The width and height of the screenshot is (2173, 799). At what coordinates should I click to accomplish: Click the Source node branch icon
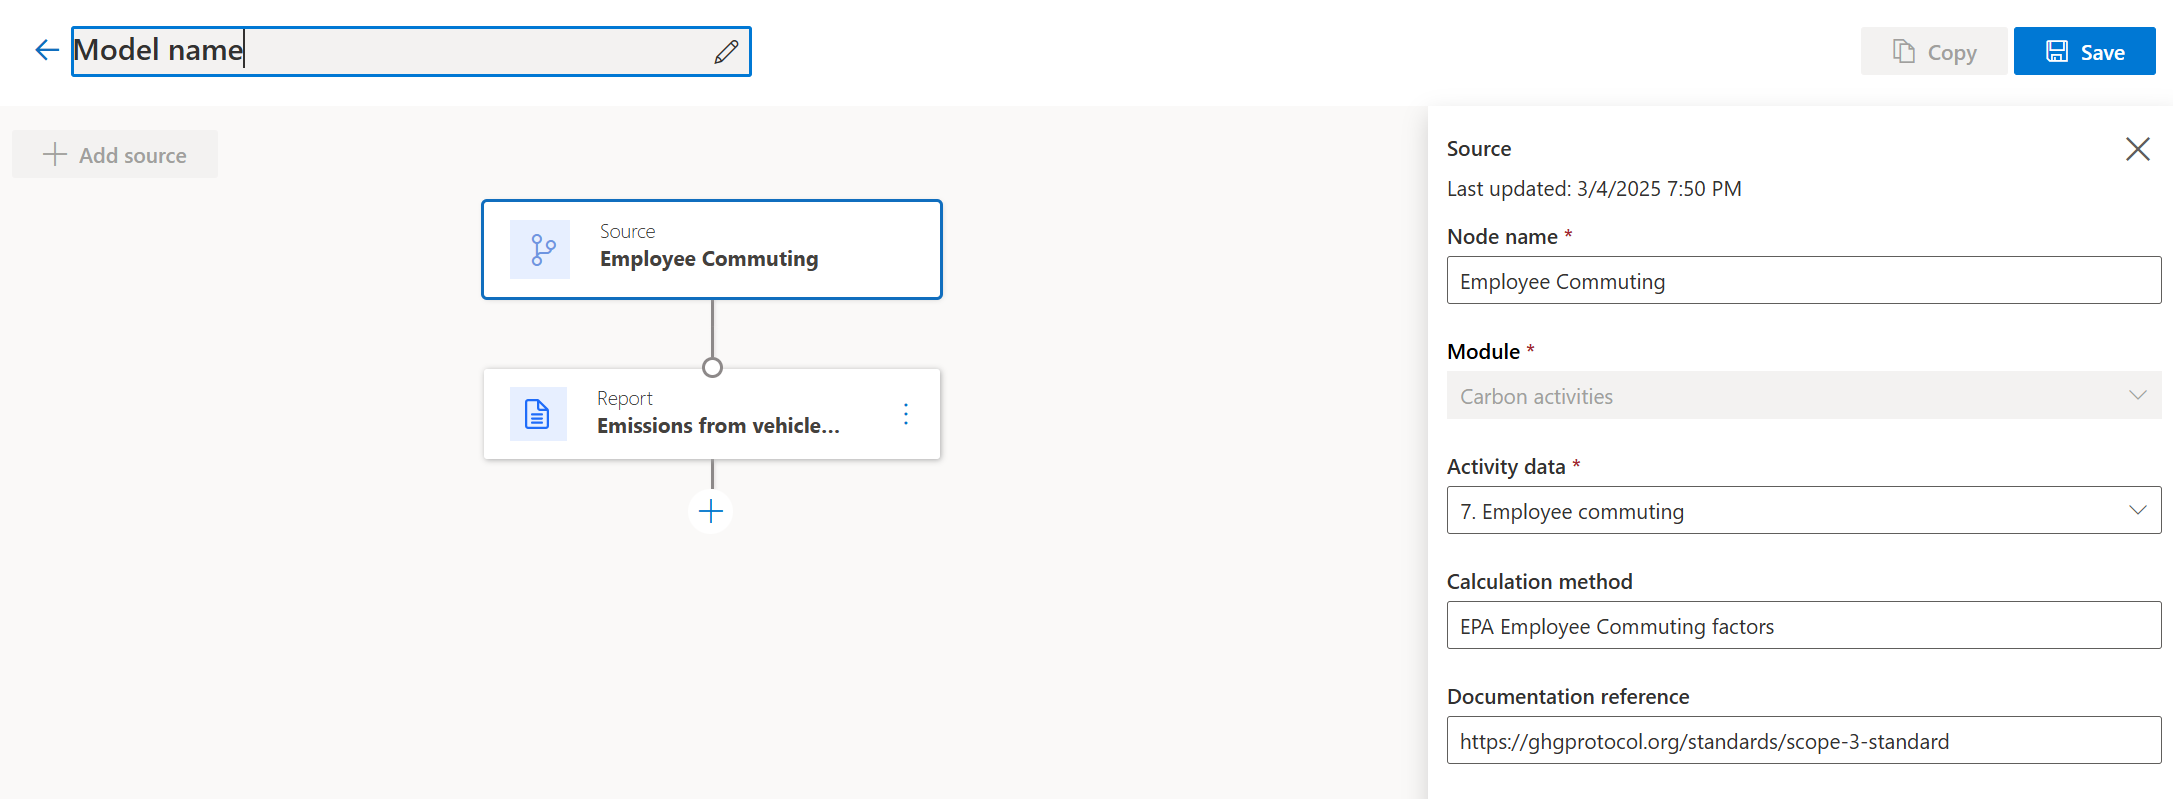coord(541,249)
